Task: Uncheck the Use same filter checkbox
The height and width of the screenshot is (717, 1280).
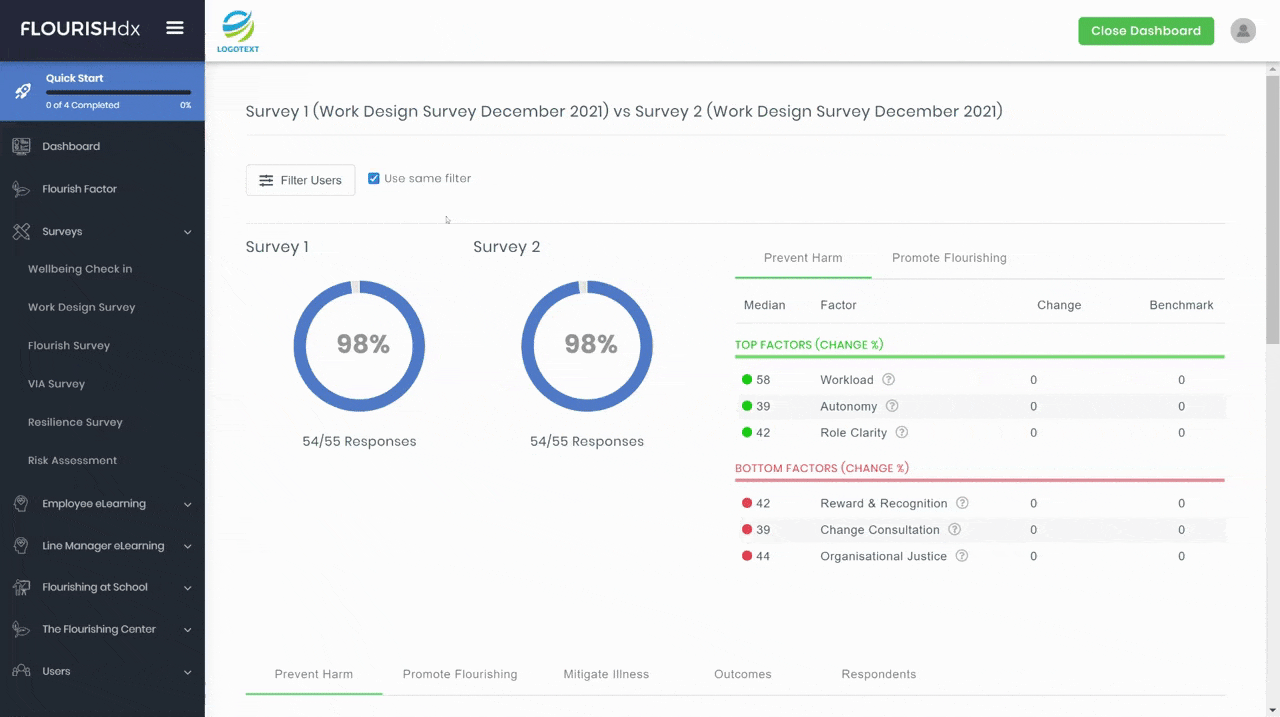Action: point(374,178)
